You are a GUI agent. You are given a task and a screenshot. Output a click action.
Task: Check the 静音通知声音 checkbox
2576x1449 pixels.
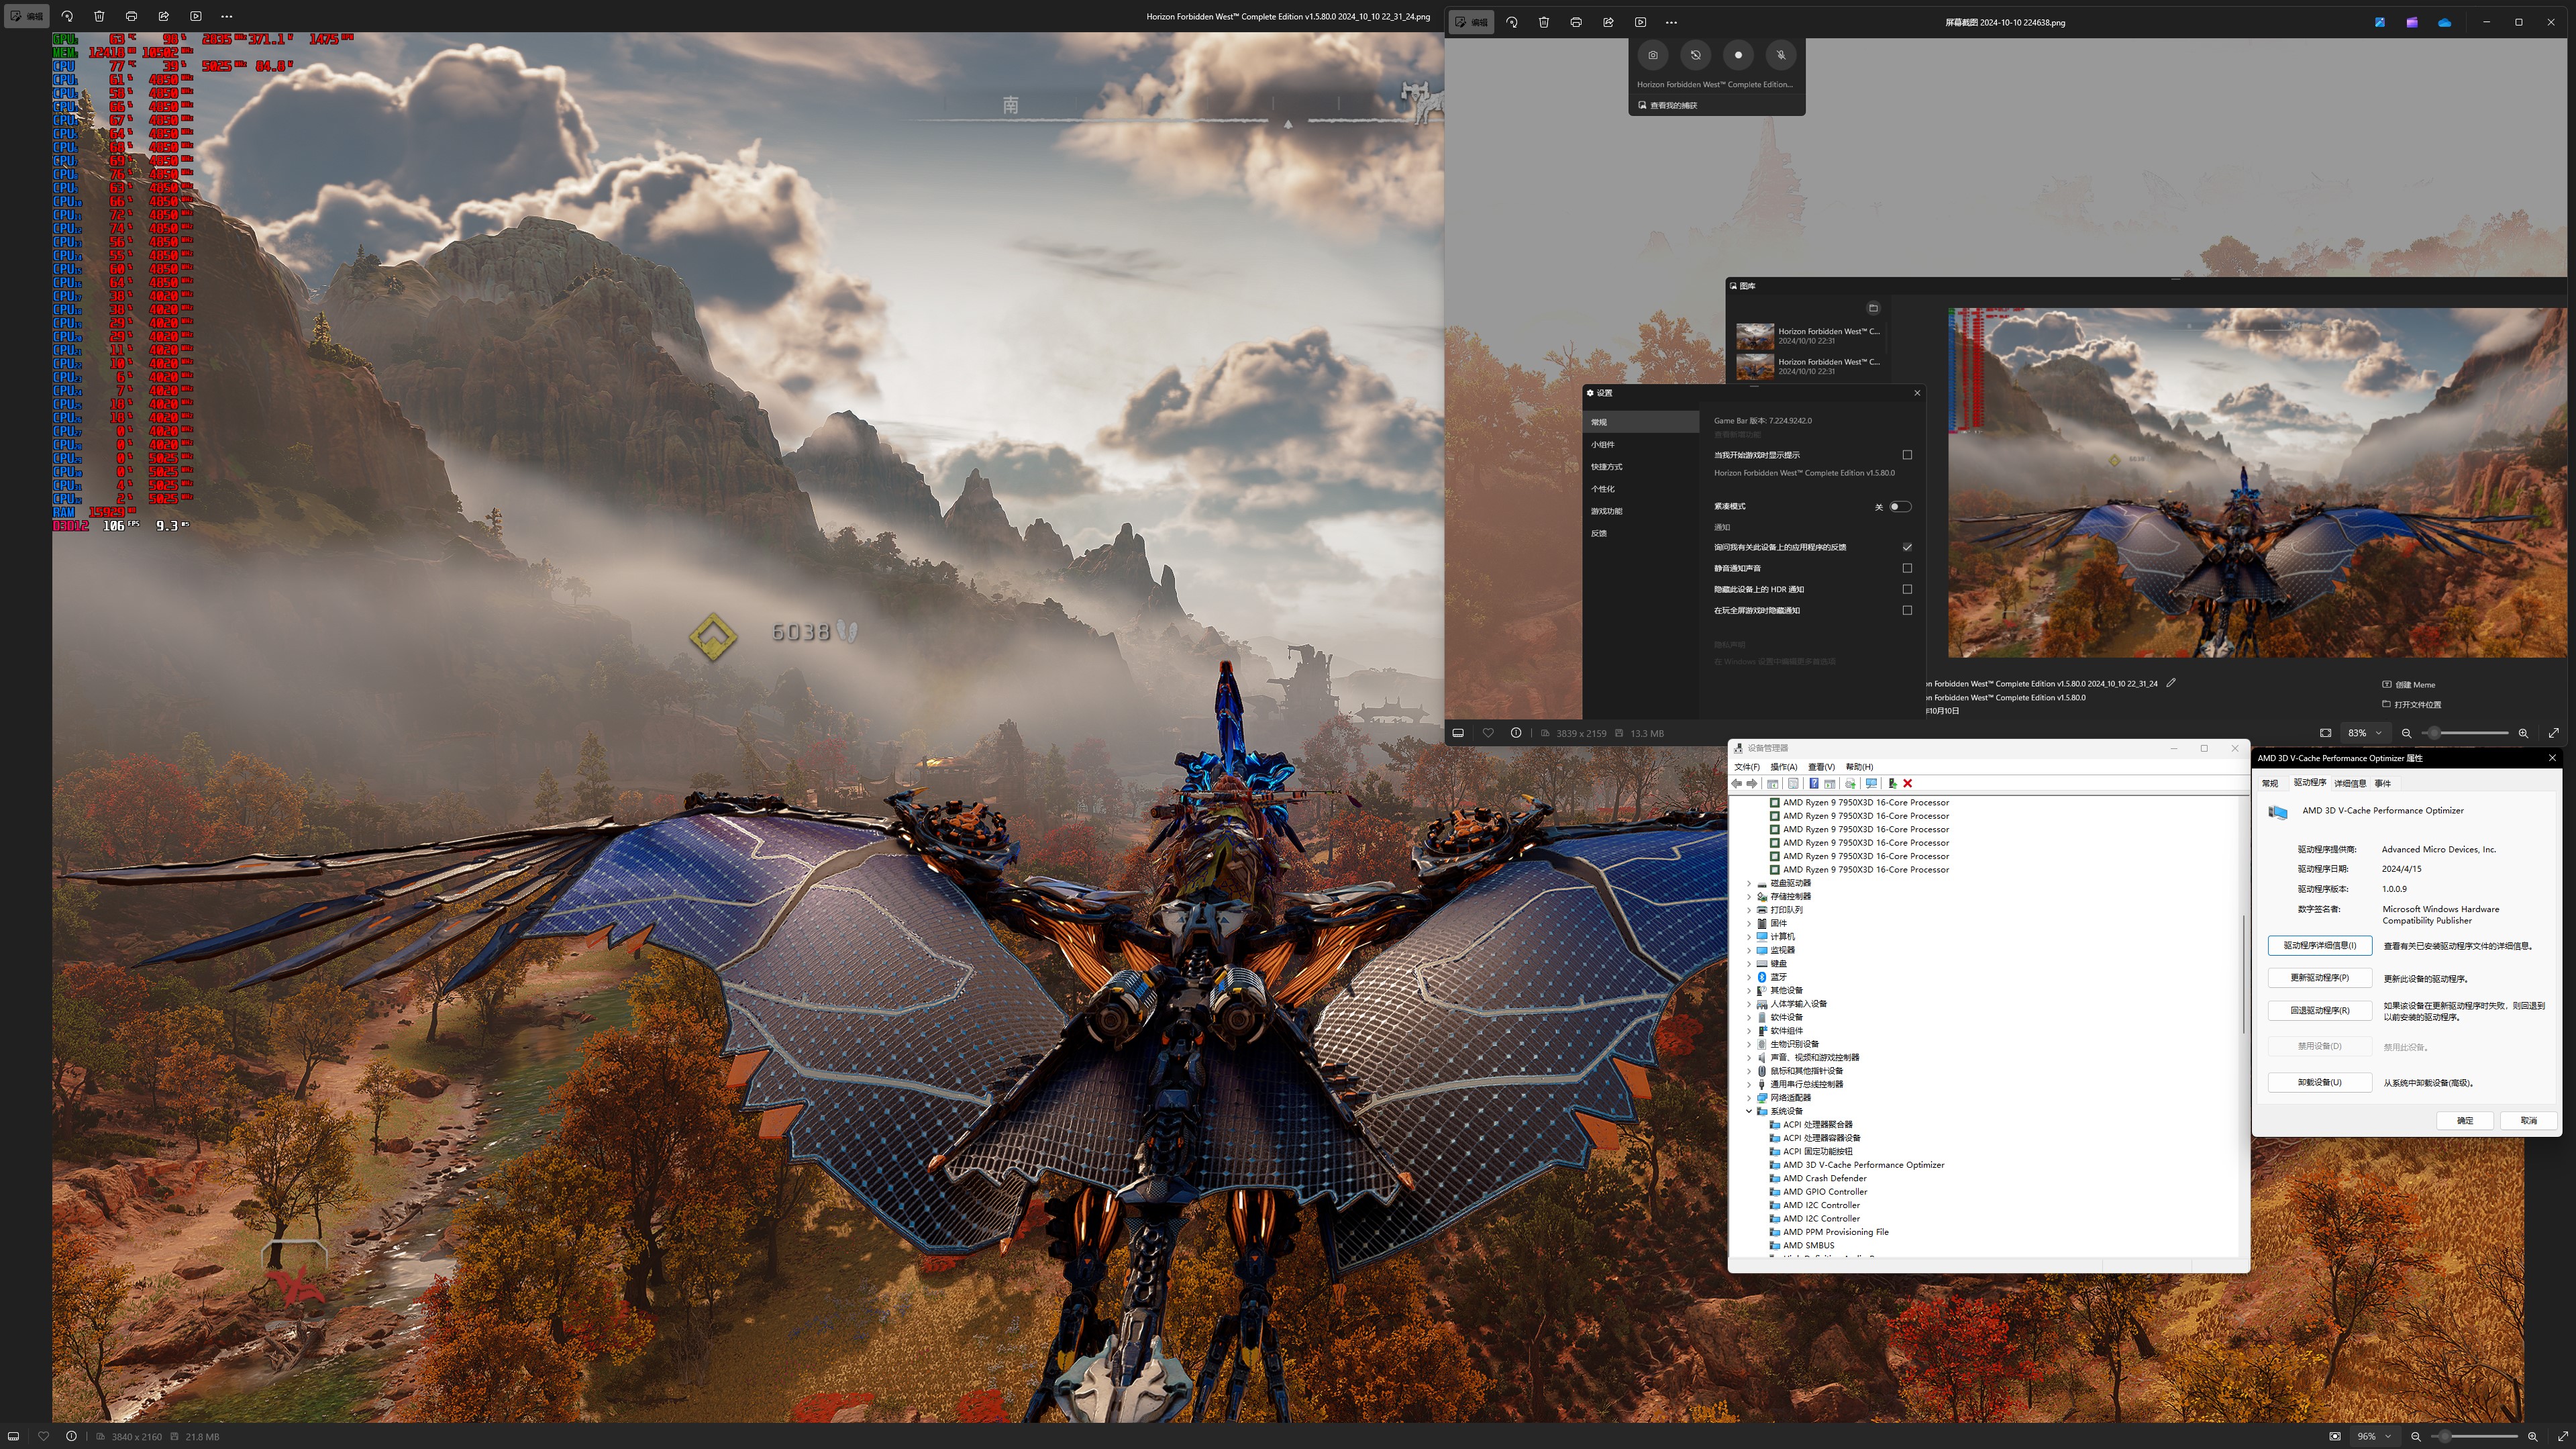1907,568
